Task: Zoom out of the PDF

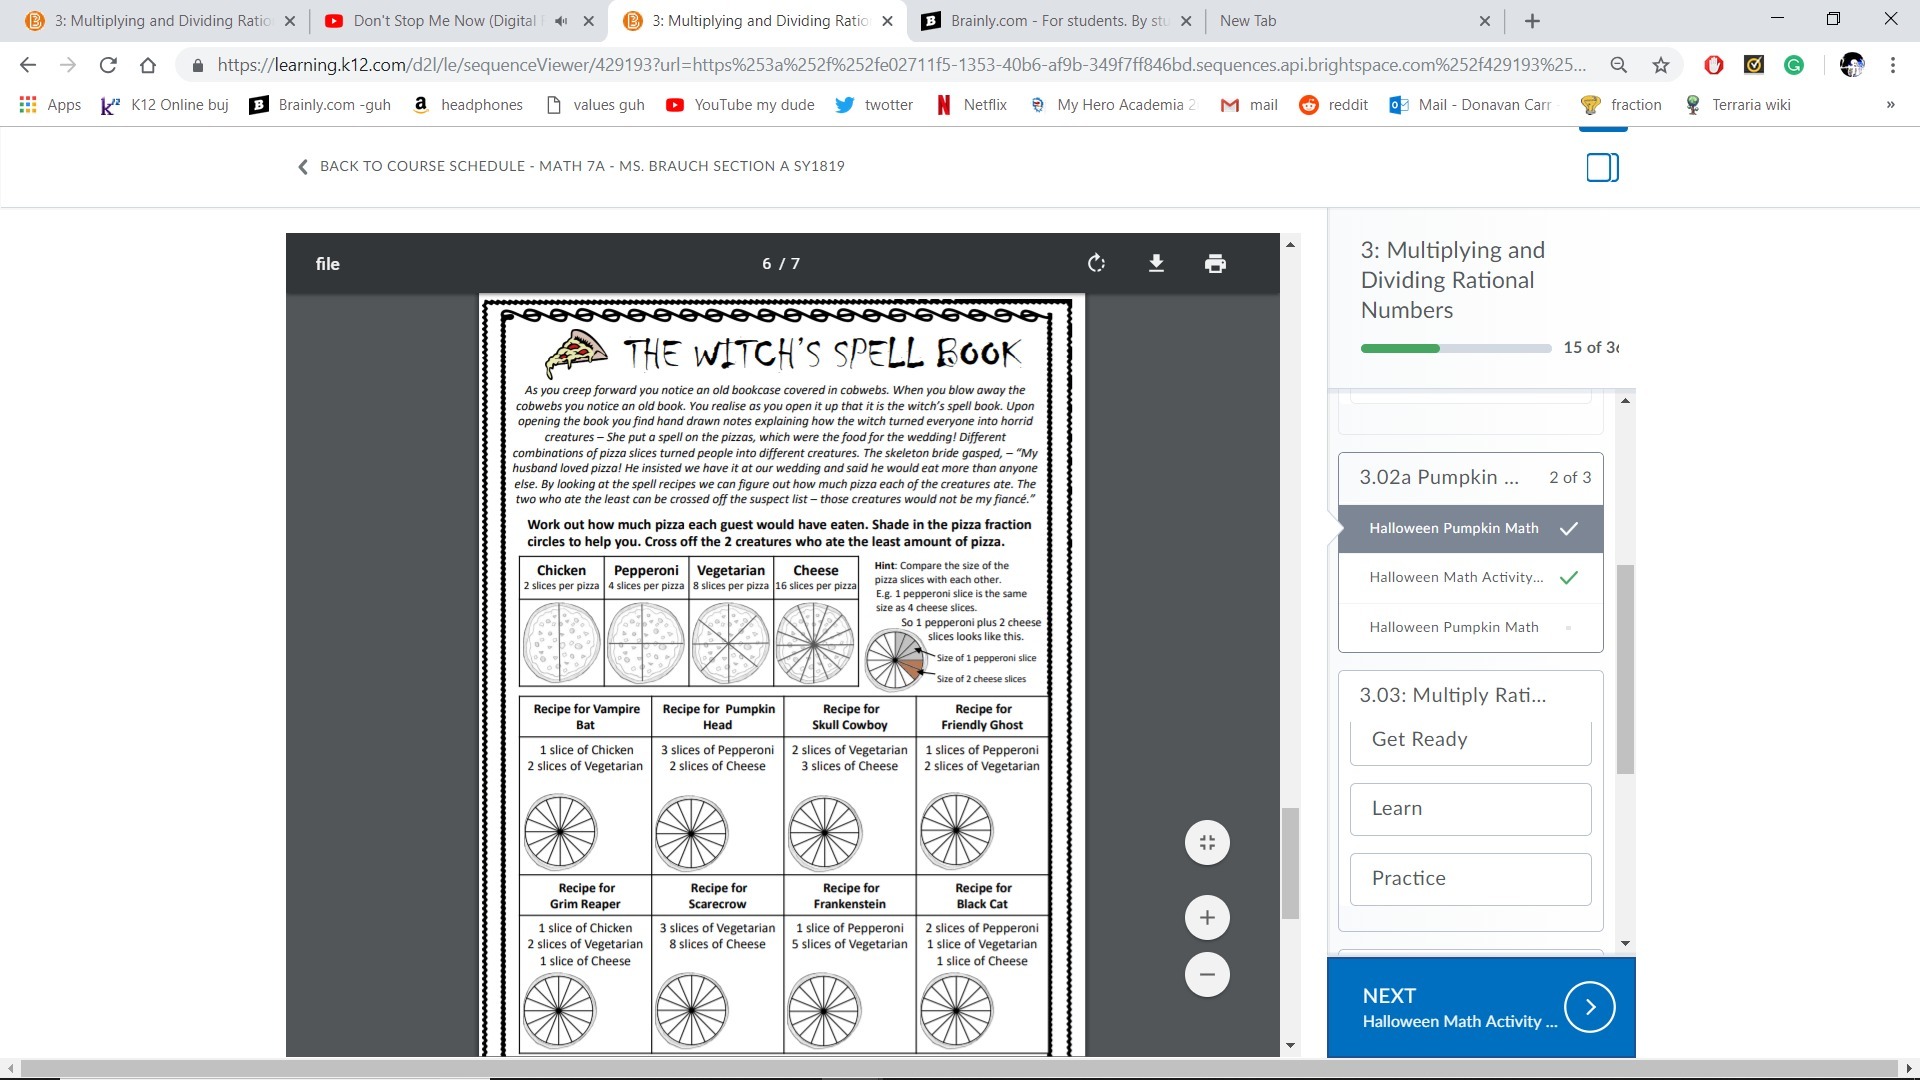Action: pos(1207,975)
